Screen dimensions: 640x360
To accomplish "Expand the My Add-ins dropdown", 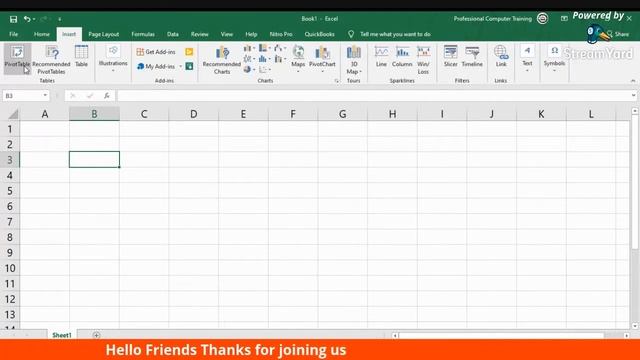I will [180, 67].
